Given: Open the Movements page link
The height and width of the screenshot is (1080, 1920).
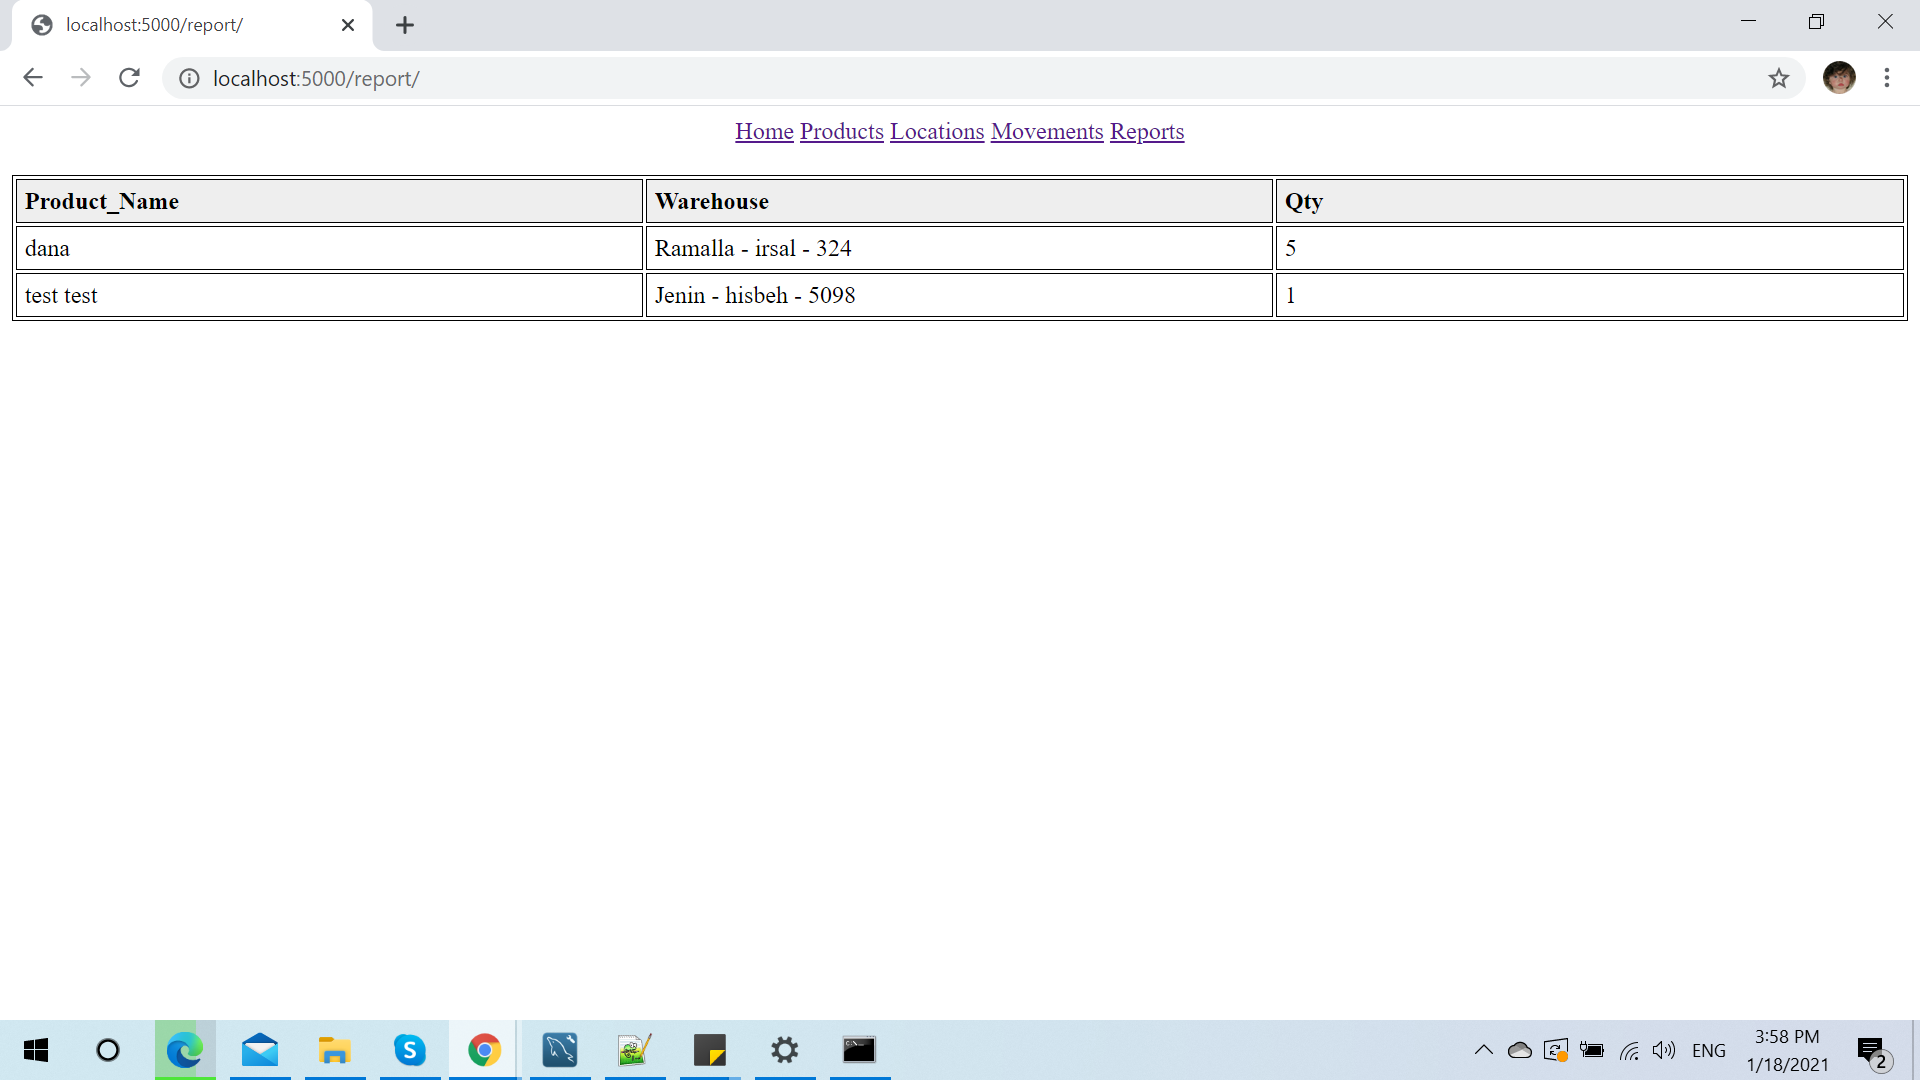Looking at the screenshot, I should [1046, 132].
